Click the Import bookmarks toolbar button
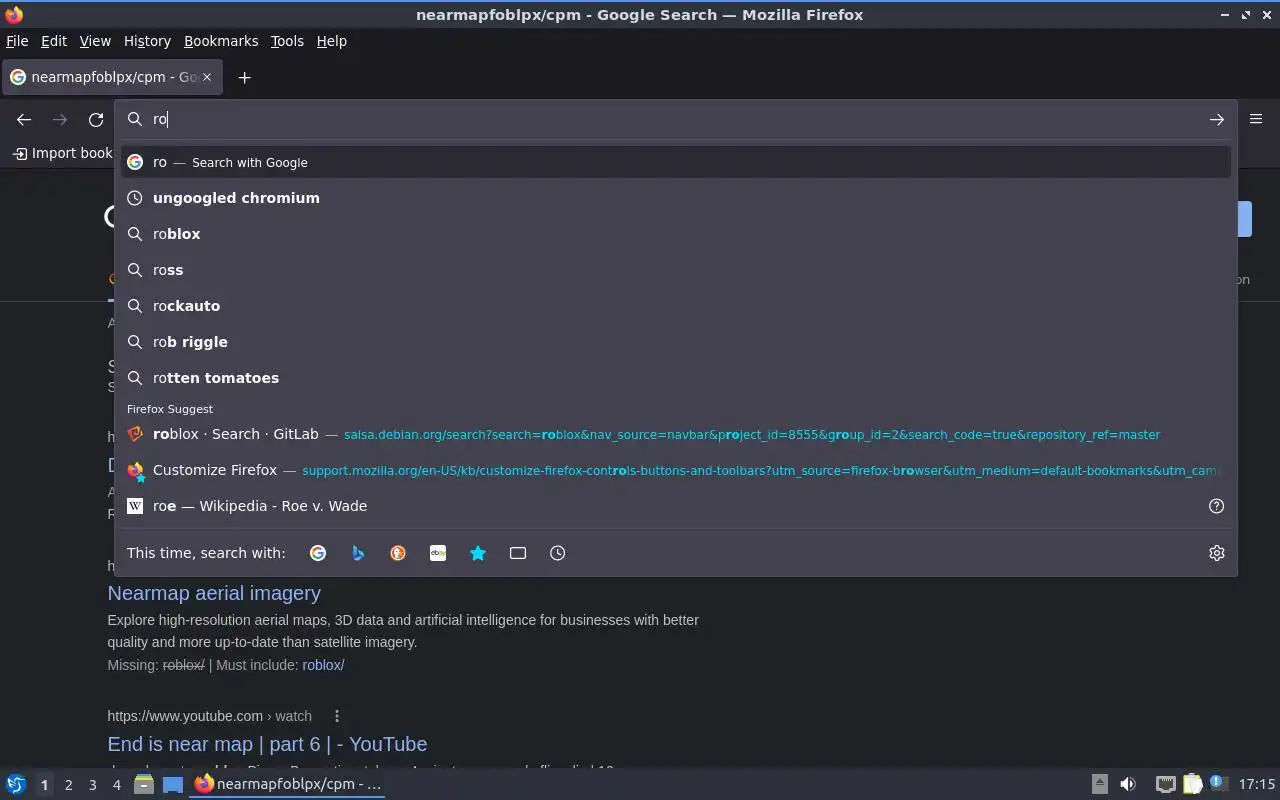Viewport: 1280px width, 800px height. (62, 153)
